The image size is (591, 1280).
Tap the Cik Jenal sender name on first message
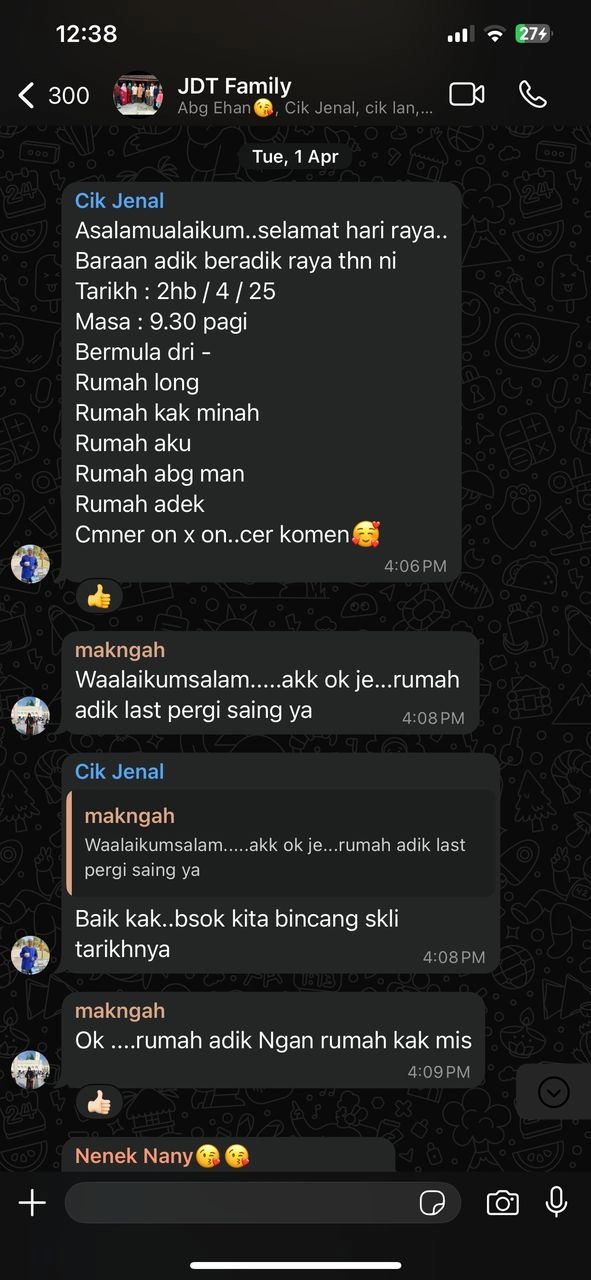119,201
